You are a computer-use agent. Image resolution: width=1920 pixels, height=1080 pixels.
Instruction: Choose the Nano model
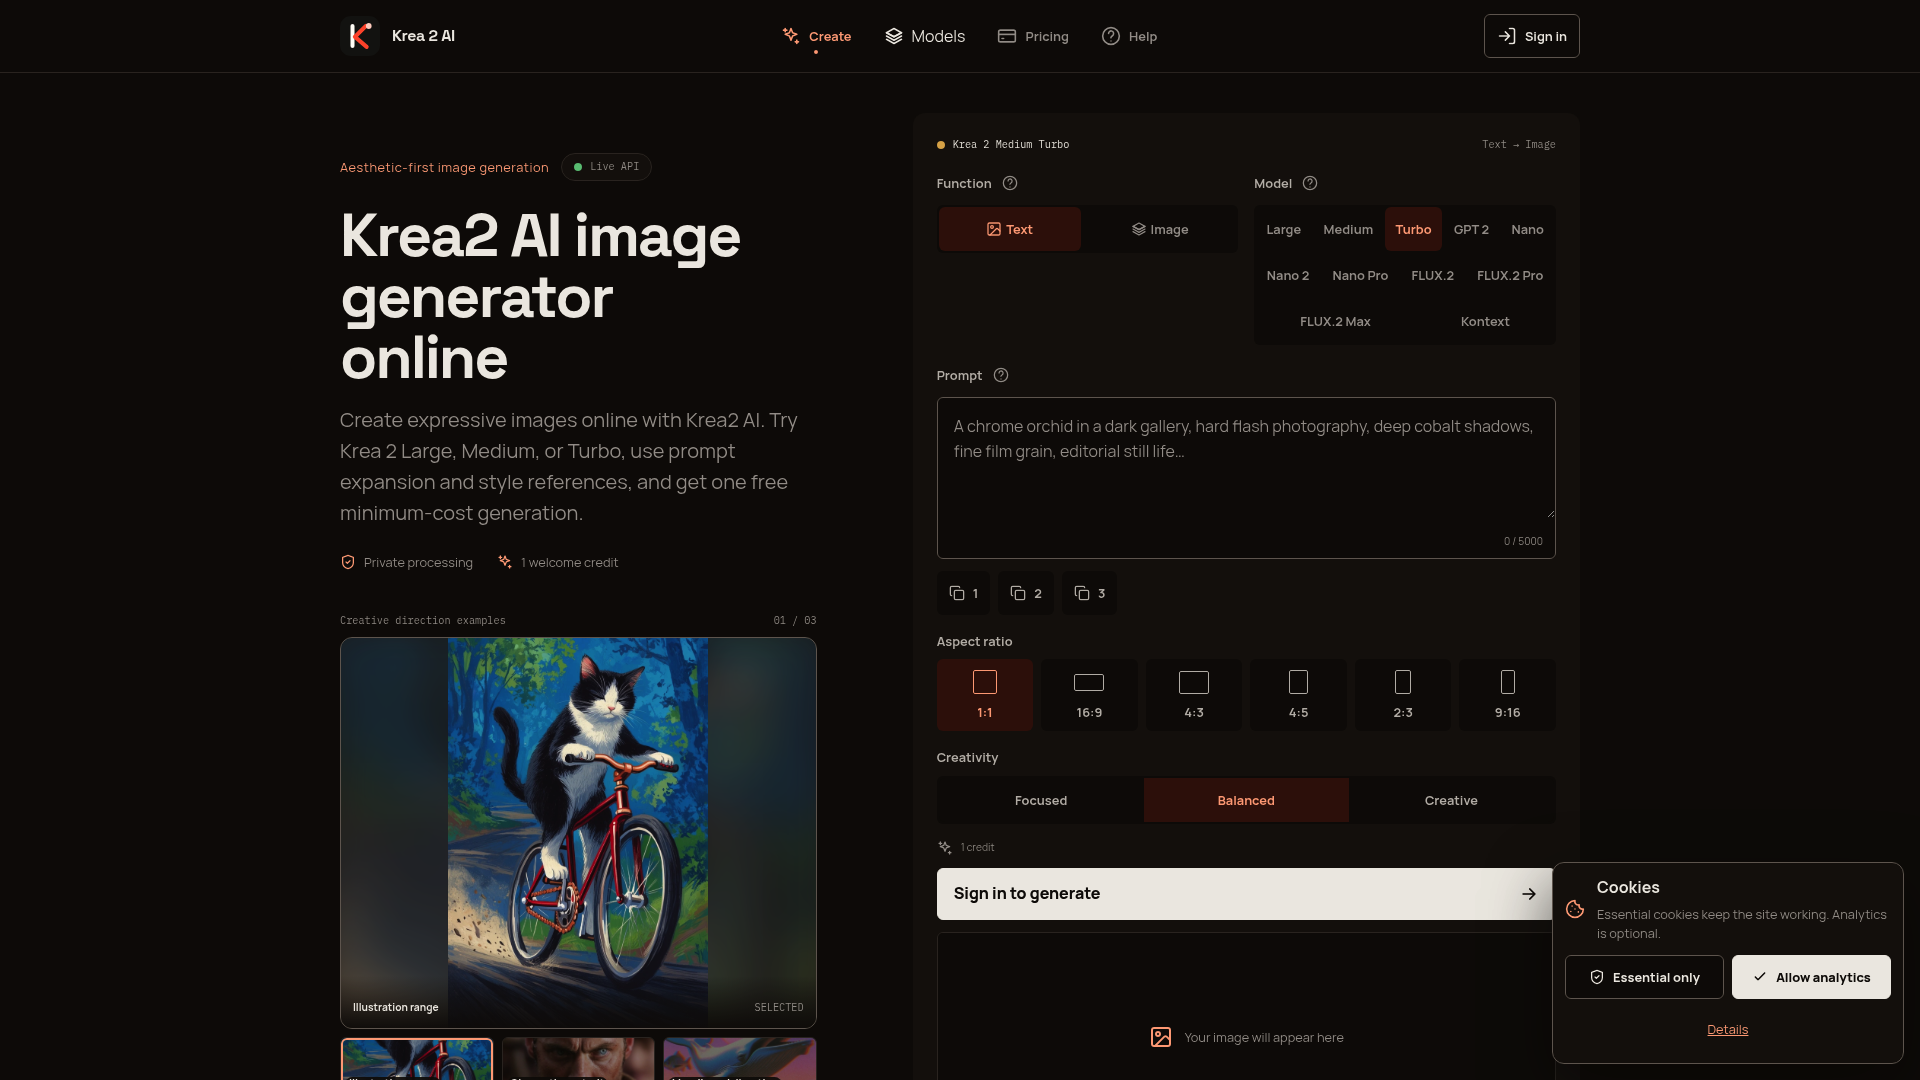tap(1527, 229)
